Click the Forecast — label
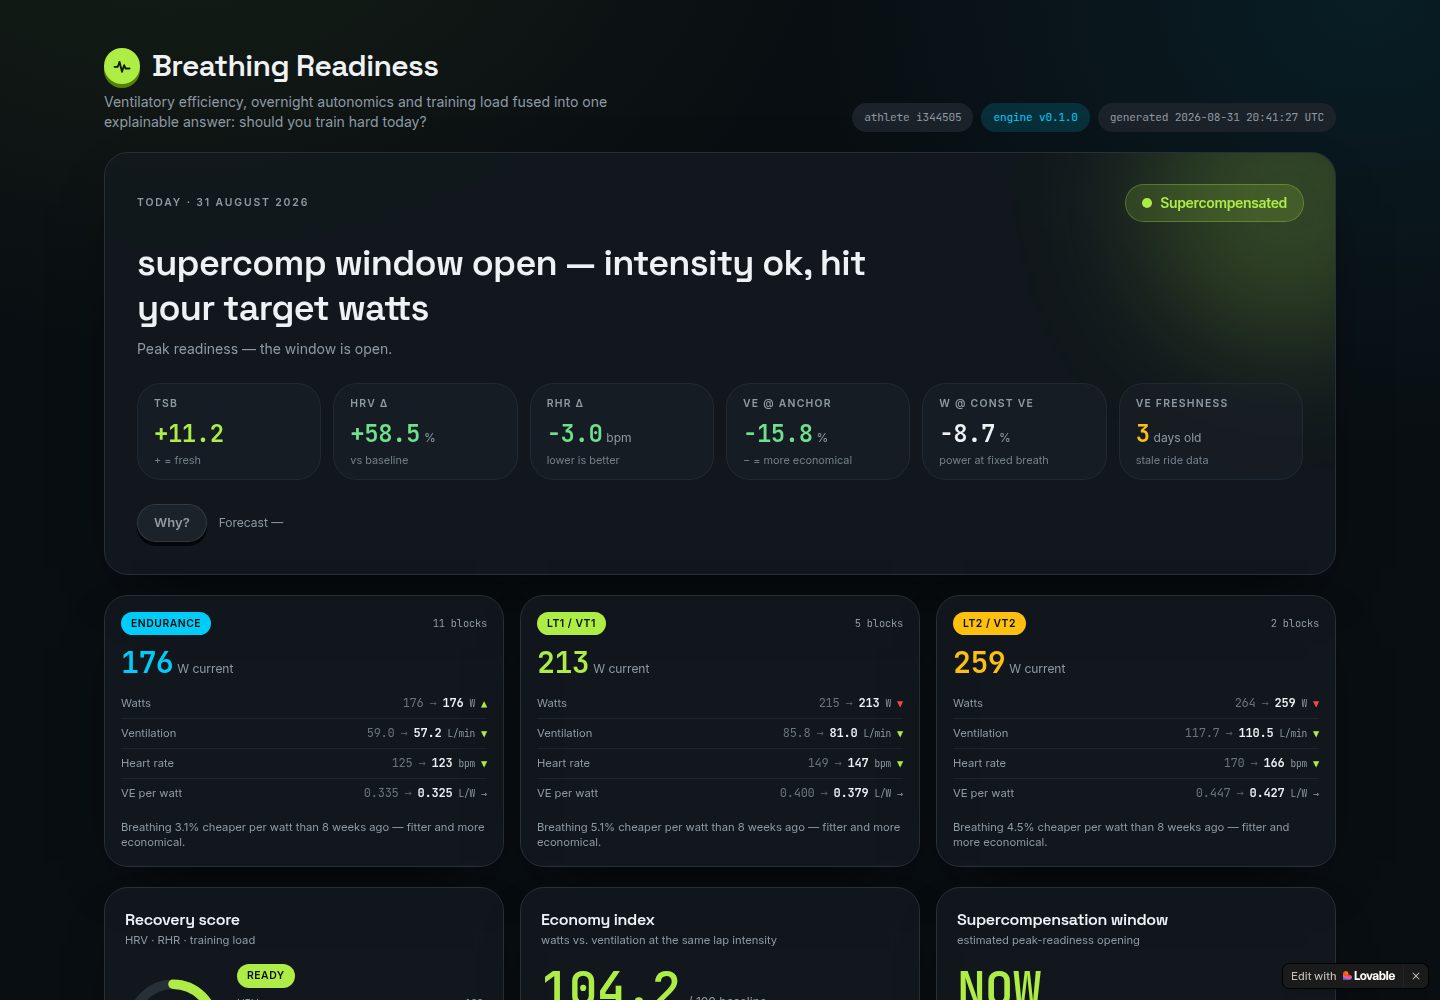This screenshot has width=1440, height=1000. coord(251,523)
